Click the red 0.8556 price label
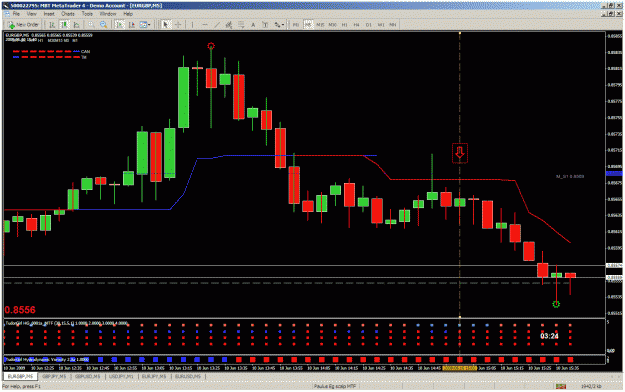This screenshot has height=392, width=625. tap(20, 310)
